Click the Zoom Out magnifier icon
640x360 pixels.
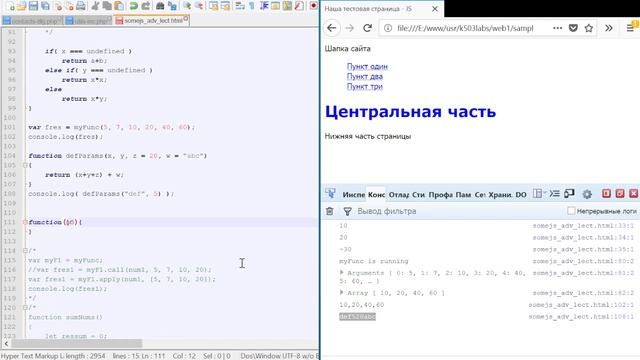(199, 6)
